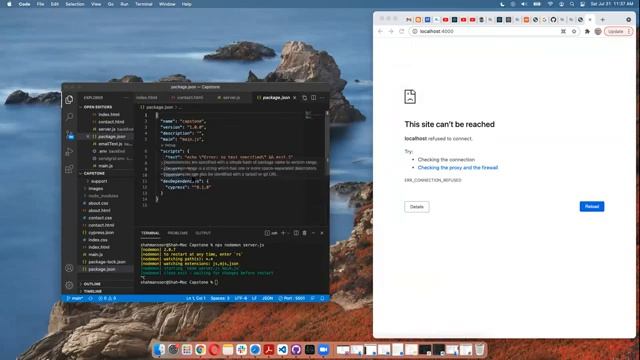Open Source Control view in VS Code activity bar

click(x=69, y=135)
